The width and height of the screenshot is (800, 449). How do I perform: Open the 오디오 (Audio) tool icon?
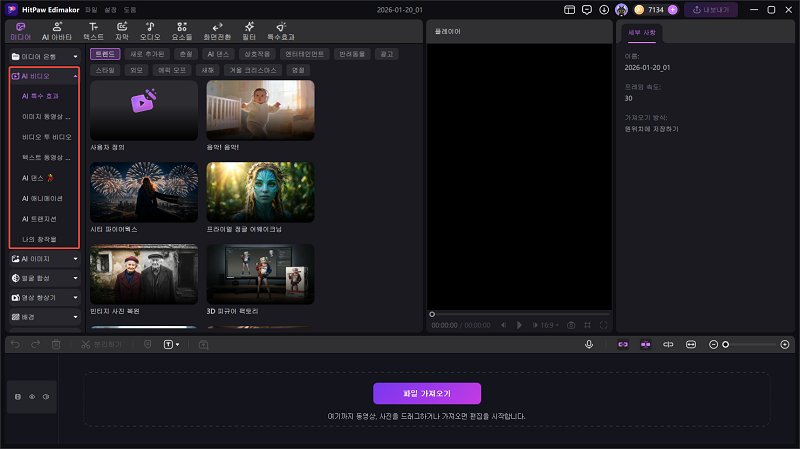pyautogui.click(x=149, y=30)
